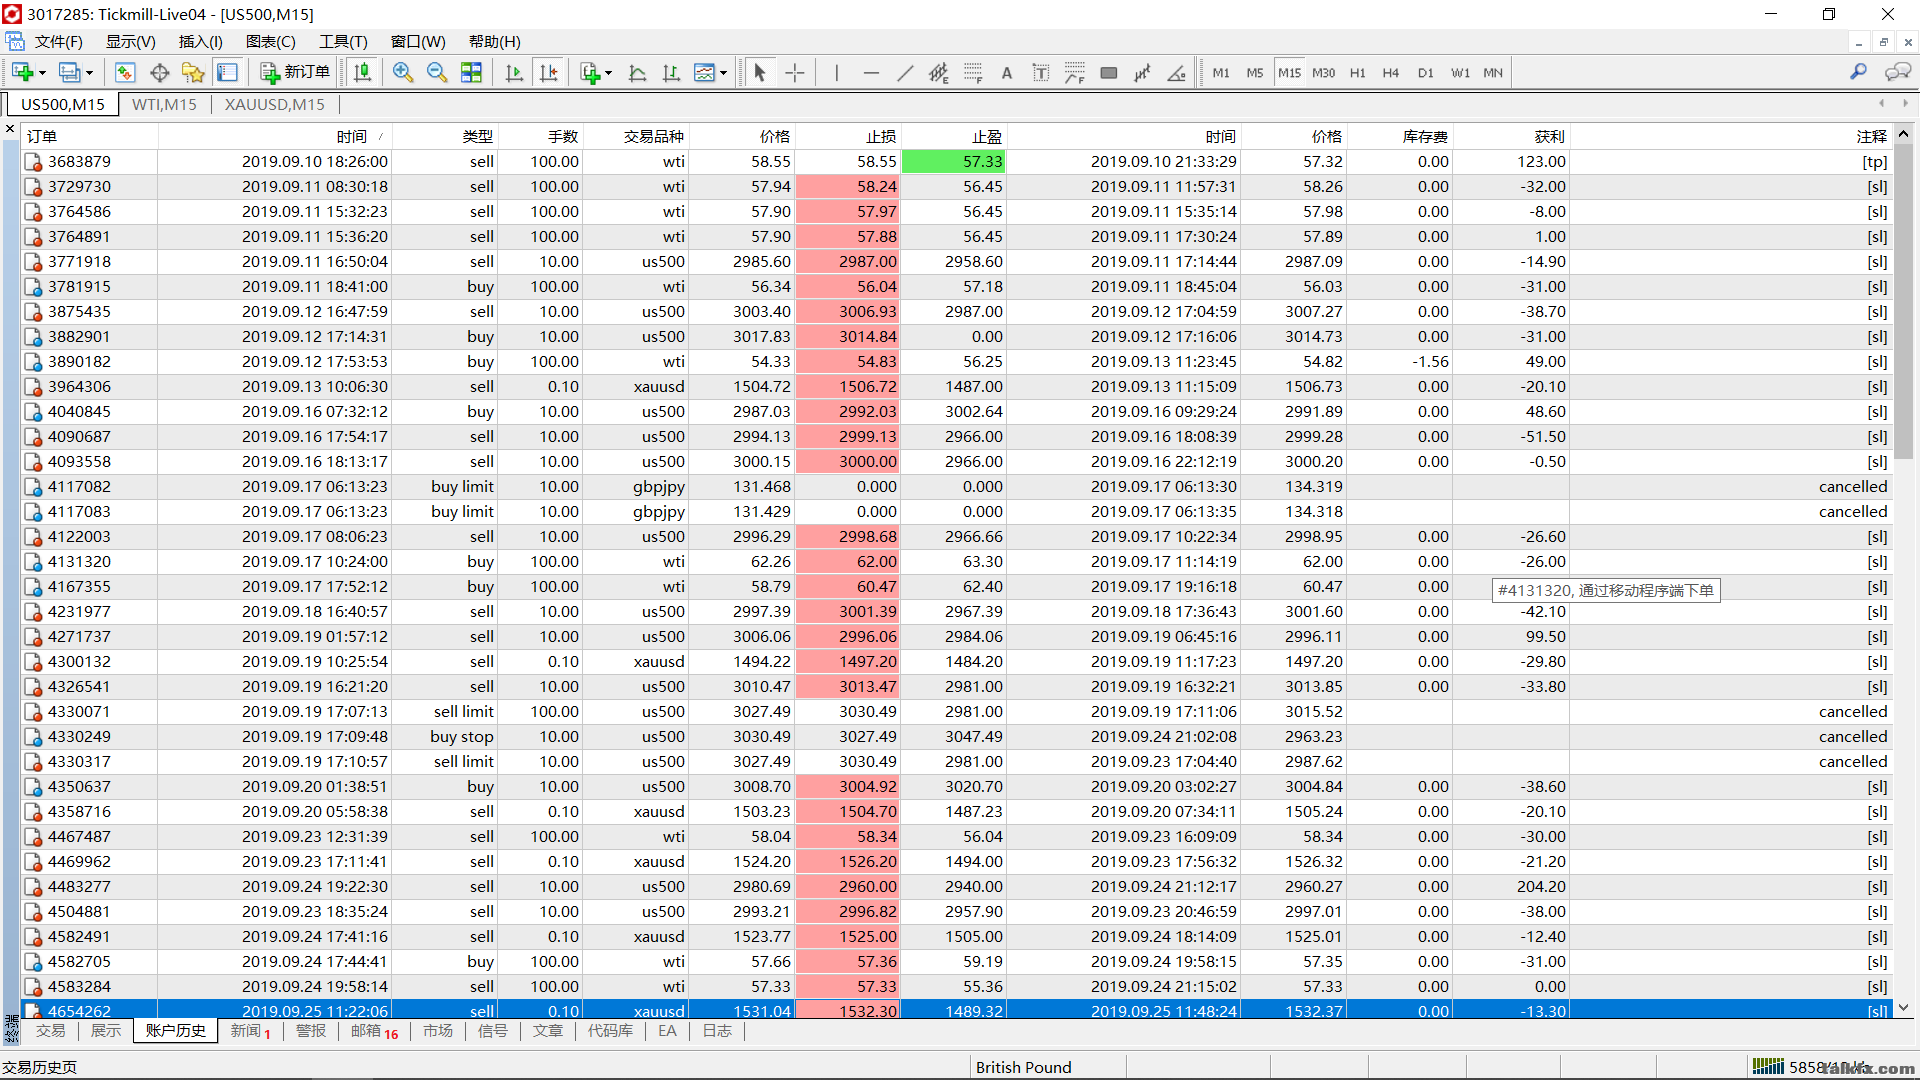Viewport: 1920px width, 1080px height.
Task: Expand the Templates dropdown arrow
Action: coord(723,72)
